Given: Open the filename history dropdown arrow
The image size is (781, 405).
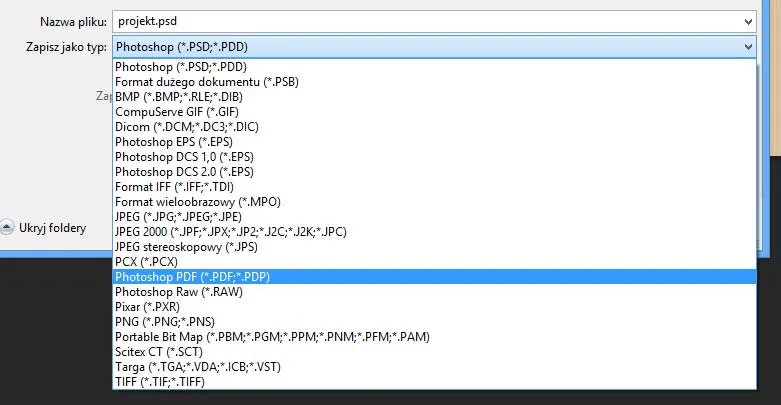Looking at the screenshot, I should pos(748,22).
